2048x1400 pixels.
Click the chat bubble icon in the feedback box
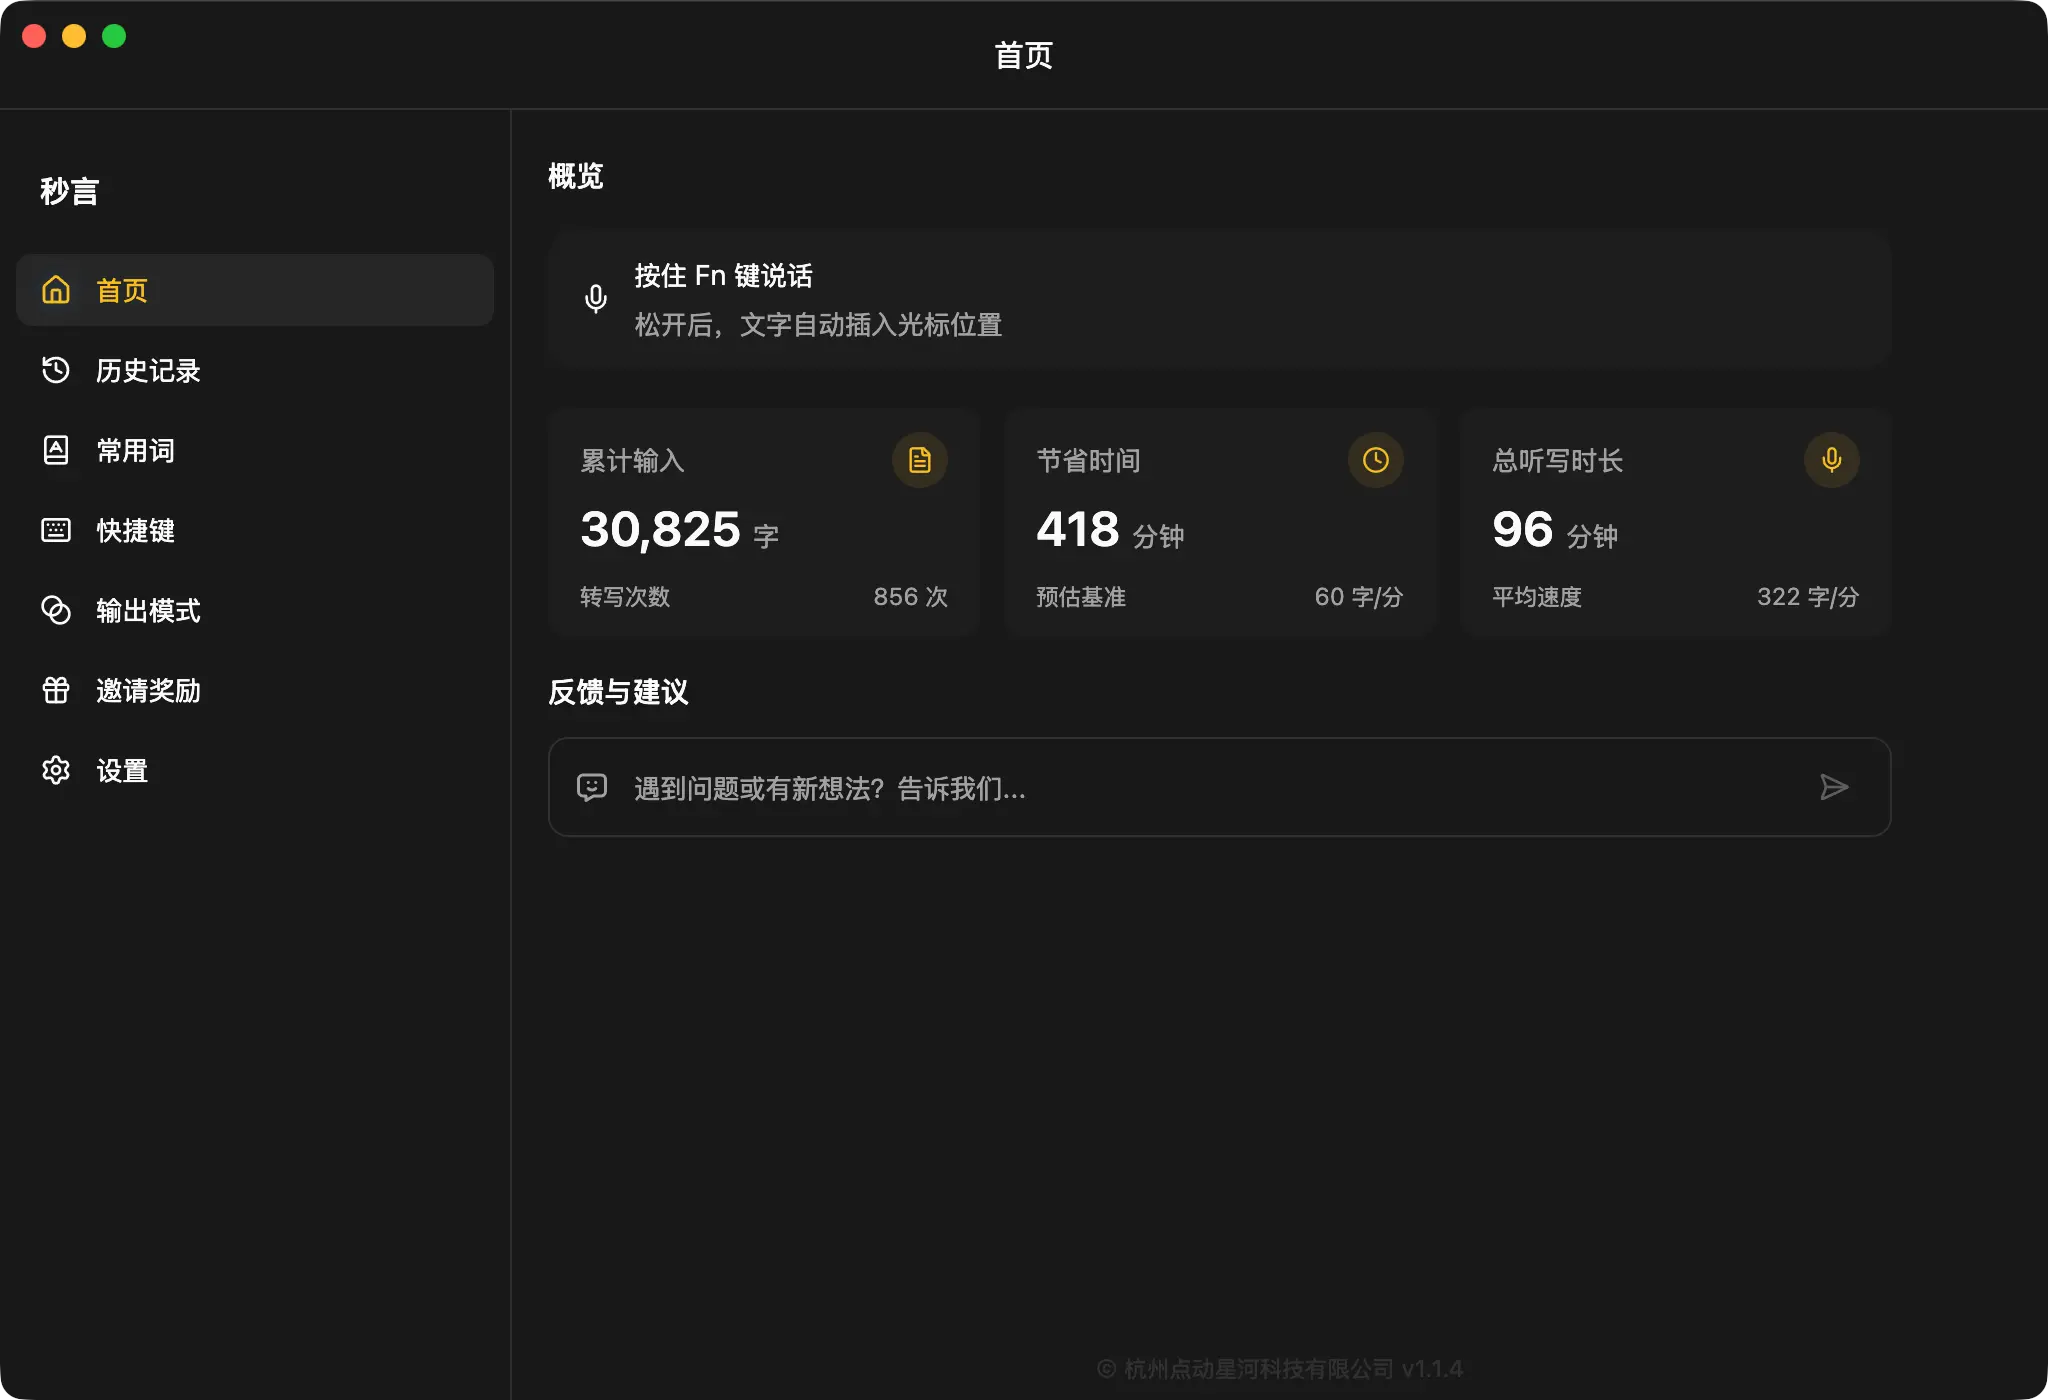(592, 788)
